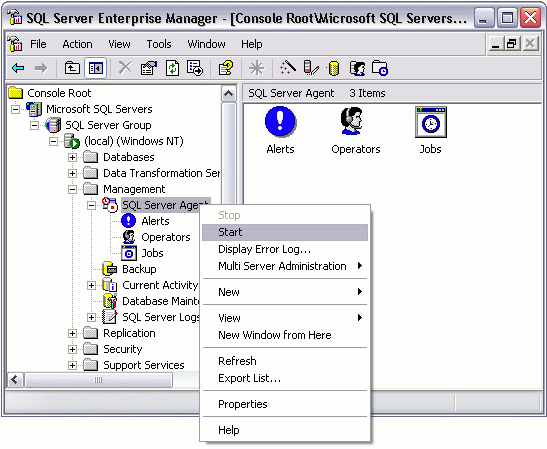Select Alerts node in the tree
This screenshot has width=547, height=449.
pyautogui.click(x=155, y=221)
